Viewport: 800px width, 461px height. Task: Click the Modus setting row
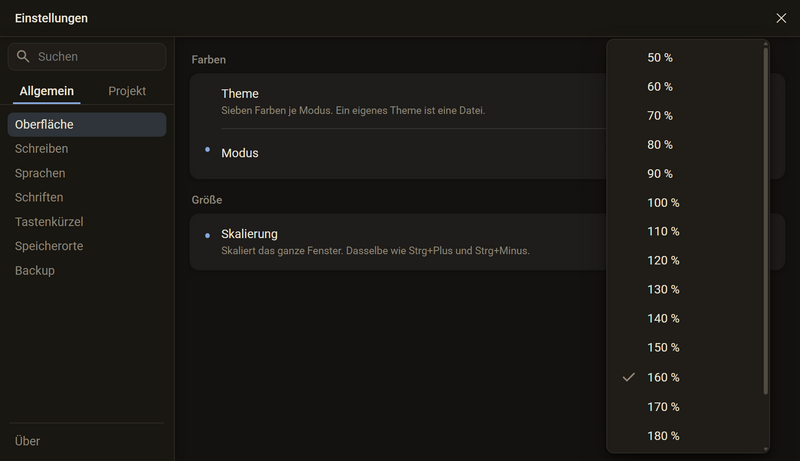tap(398, 153)
